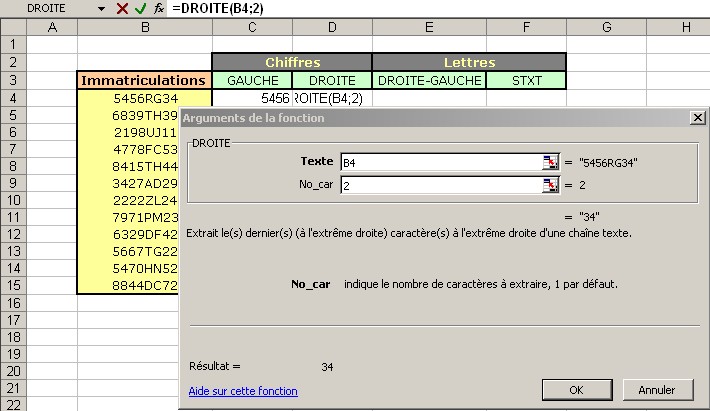Click inside the No_car input field
710x411 pixels.
click(x=440, y=185)
